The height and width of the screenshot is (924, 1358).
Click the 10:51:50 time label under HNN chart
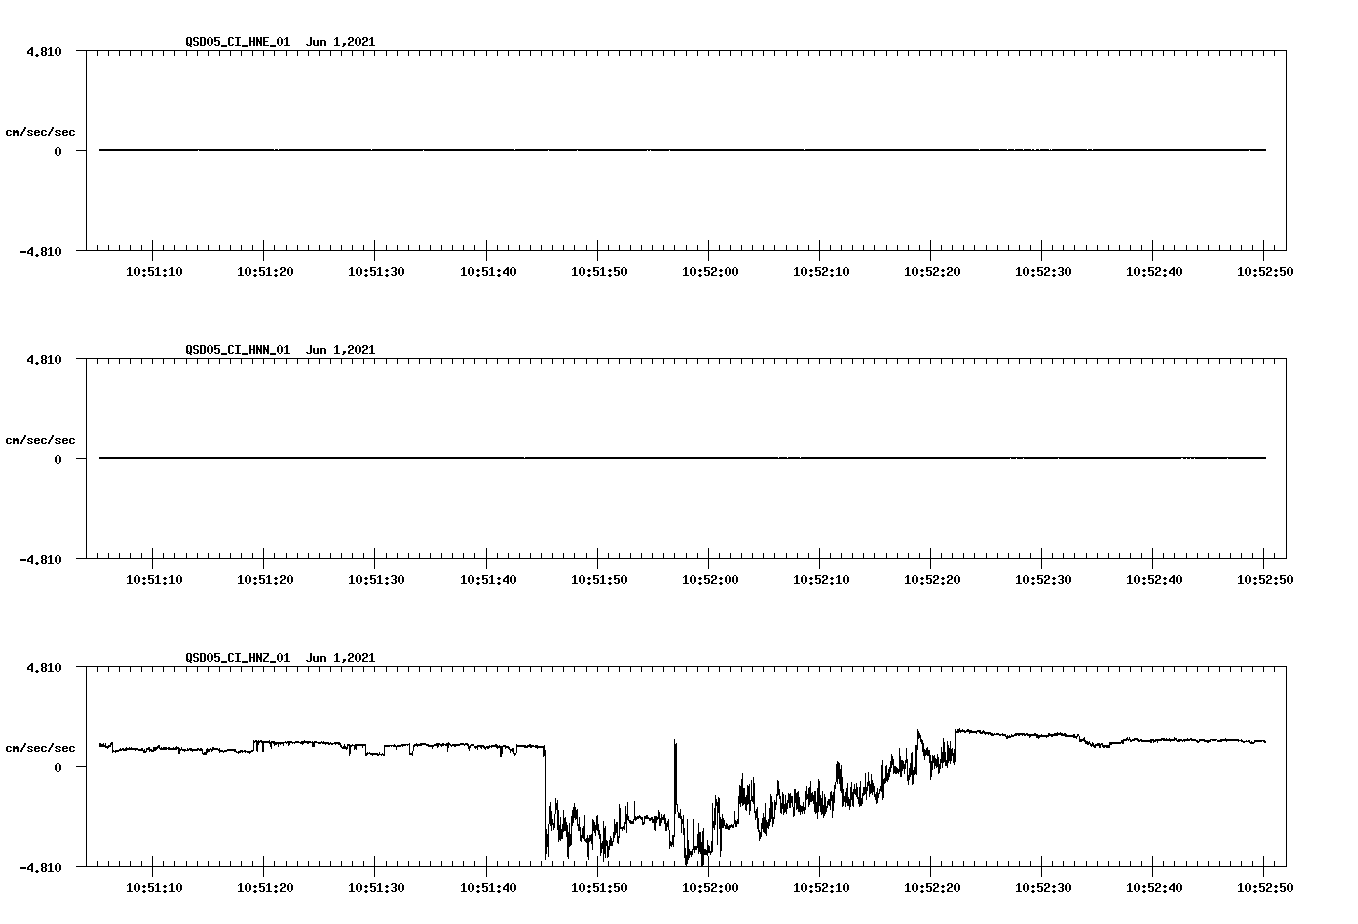point(599,580)
